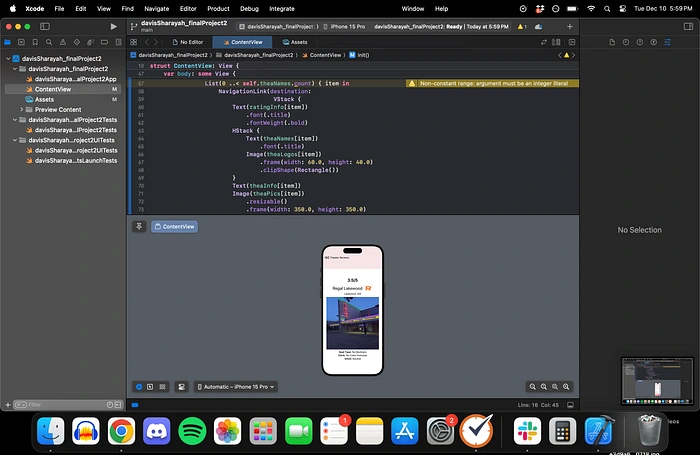This screenshot has height=455, width=700.
Task: Click the Non-constant range warning banner
Action: (492, 83)
